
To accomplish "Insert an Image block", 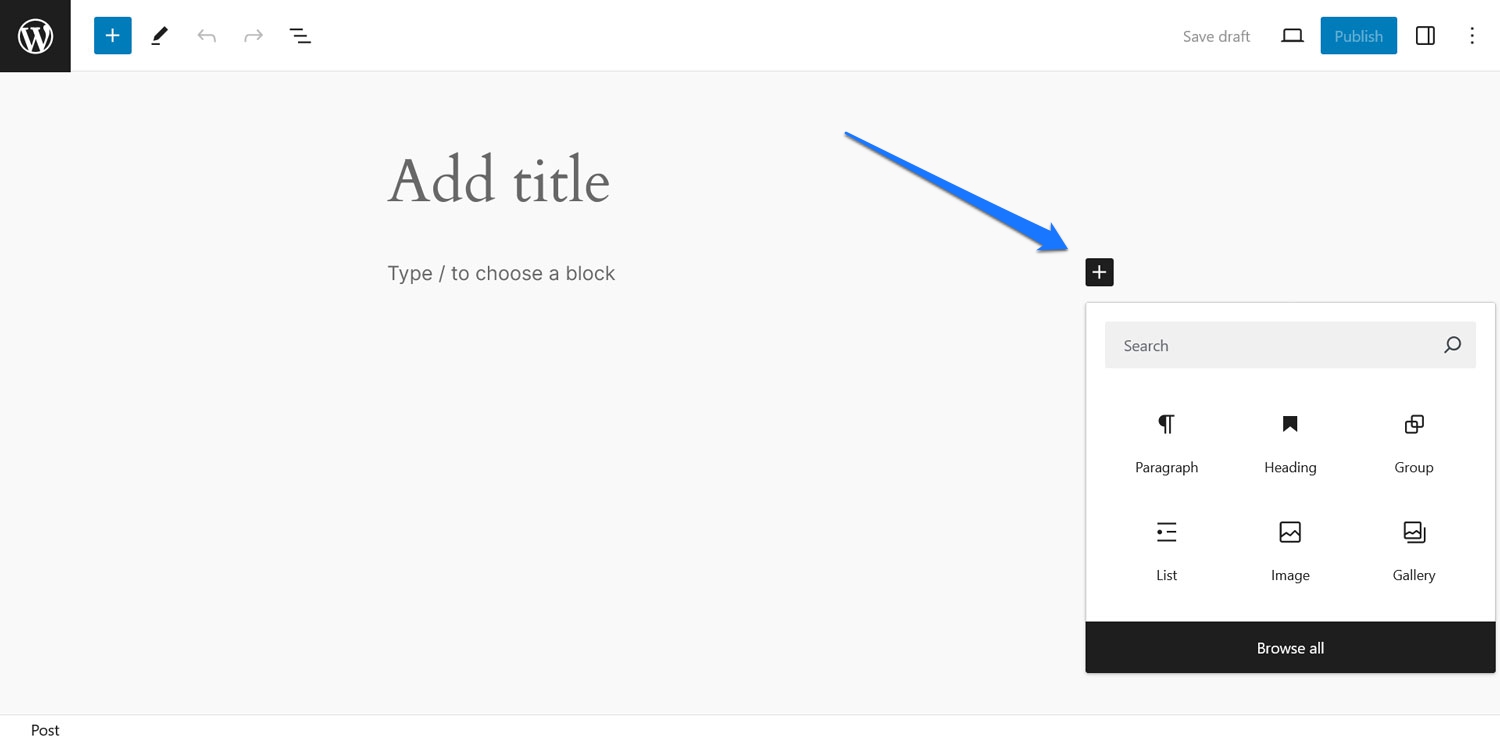I will pos(1289,548).
